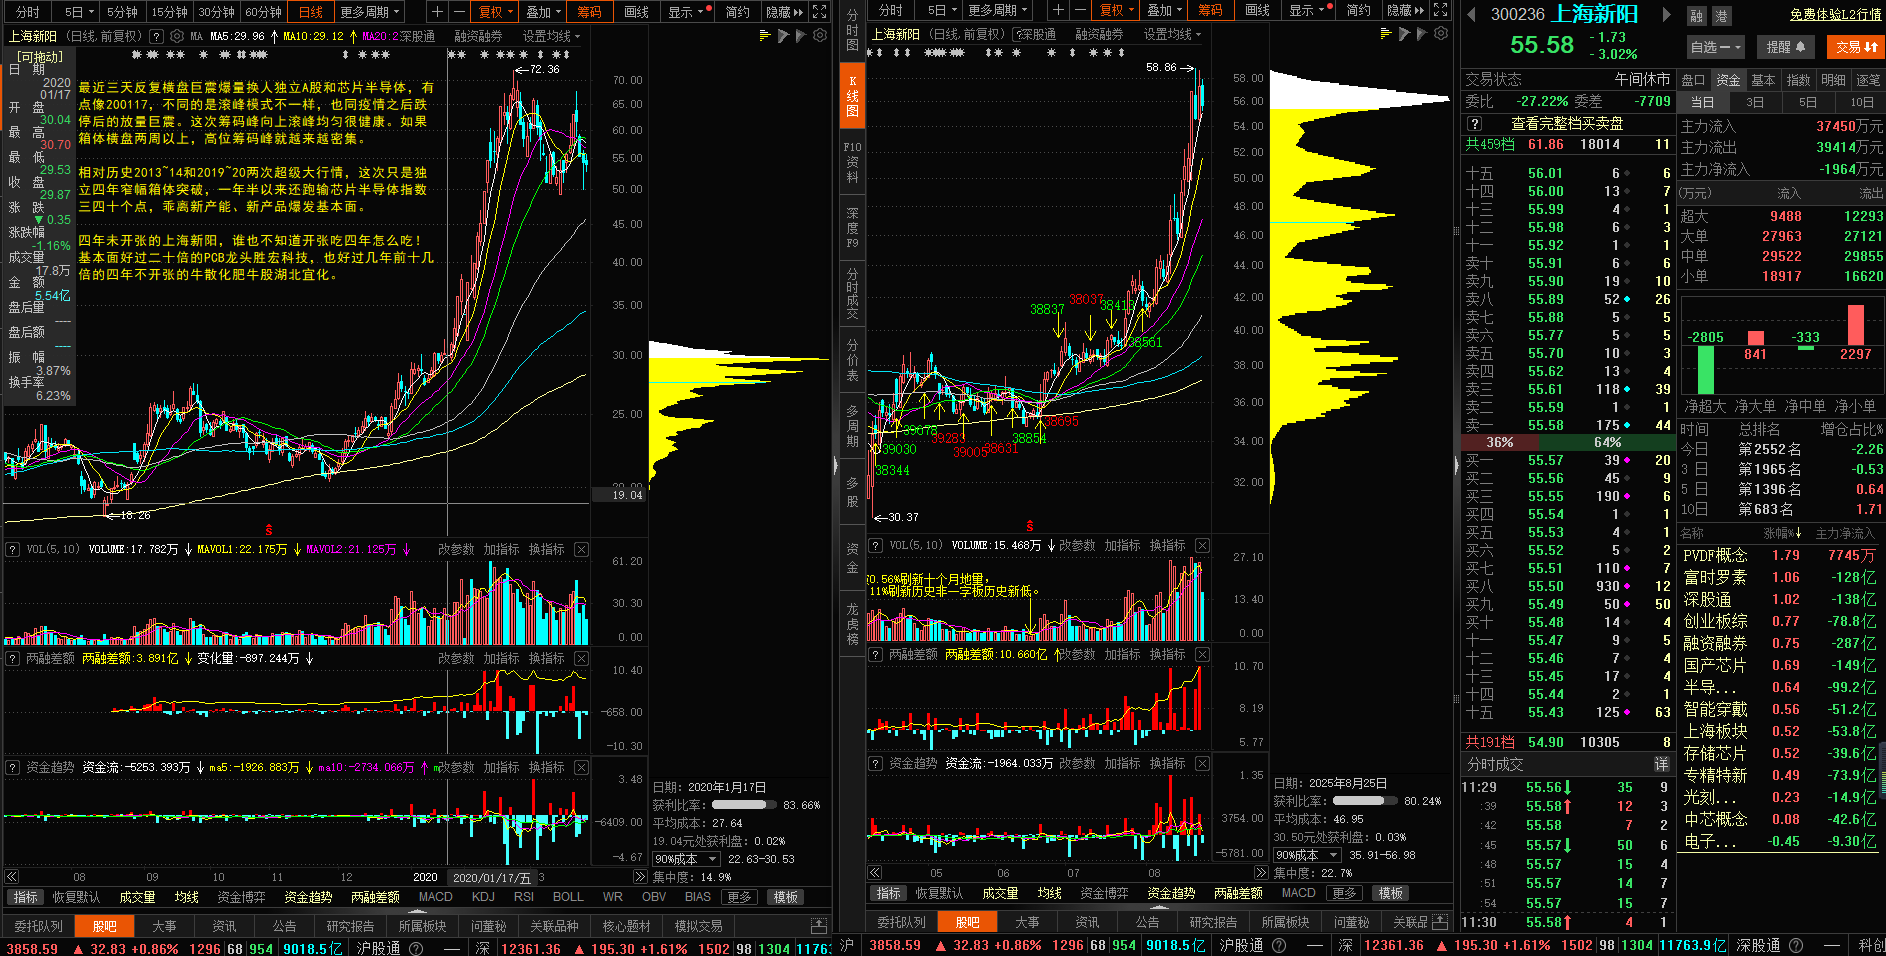The height and width of the screenshot is (956, 1886).
Task: Open the 沪股通 help icon in the left status bar
Action: click(416, 947)
